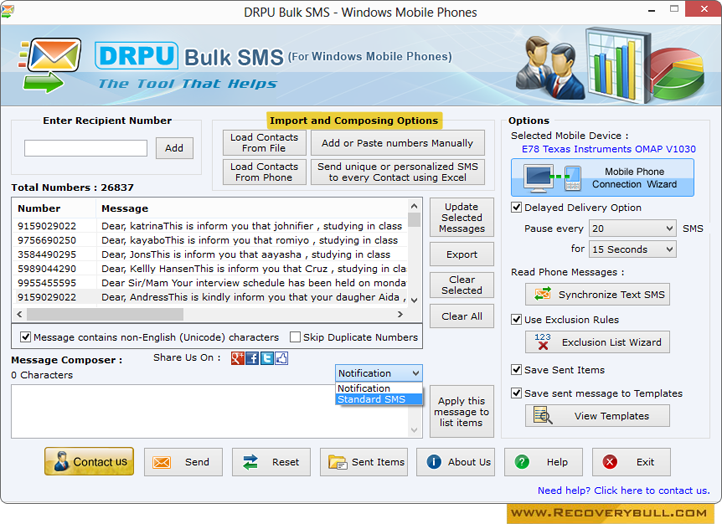This screenshot has height=524, width=722.
Task: Click the contact list vertical scroll up arrow
Action: coord(414,206)
